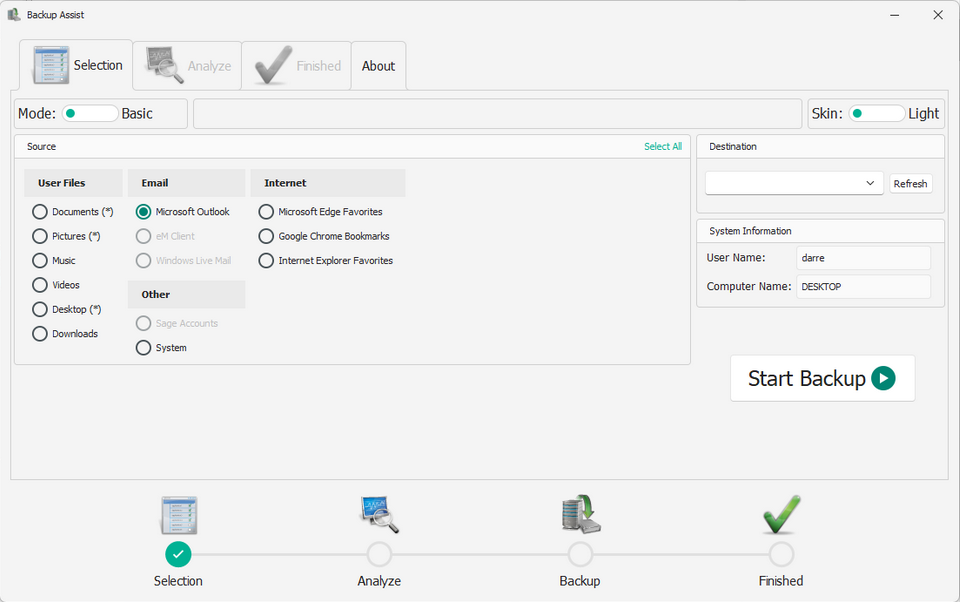Close the Backup Assist window
Screen dimensions: 960x602
tap(938, 15)
